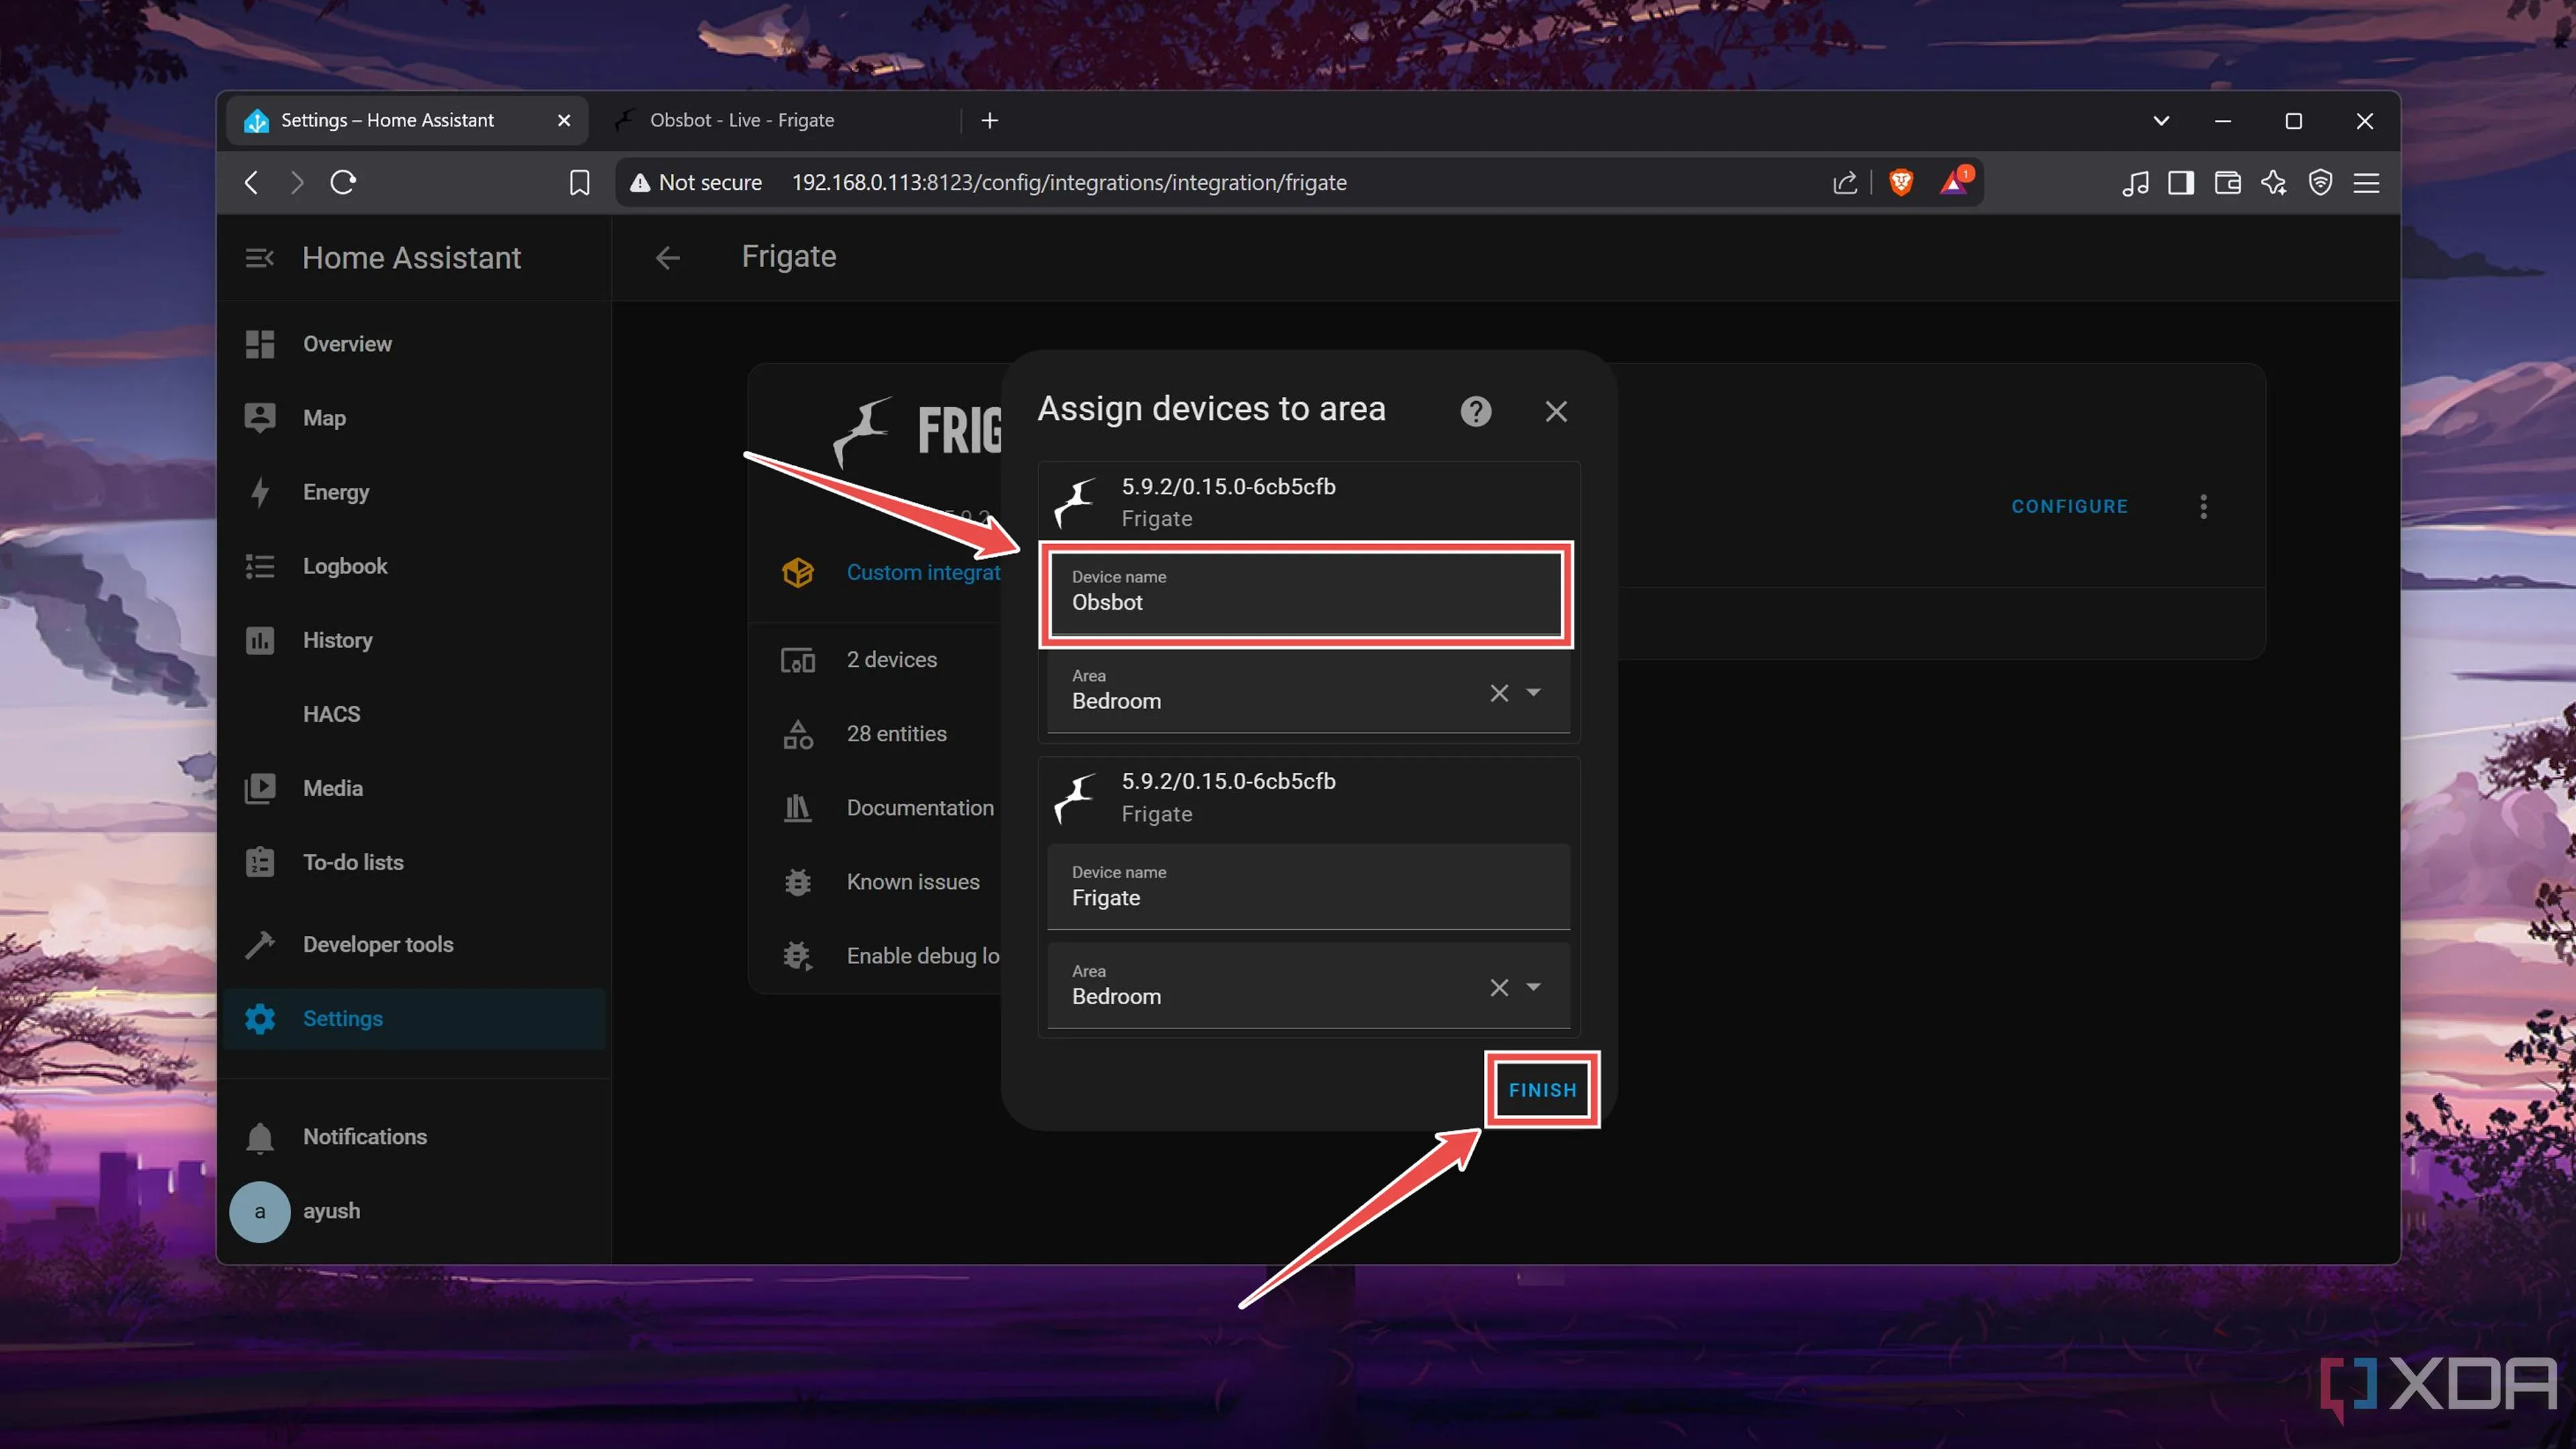
Task: Click the help question mark icon in dialog
Action: [1475, 411]
